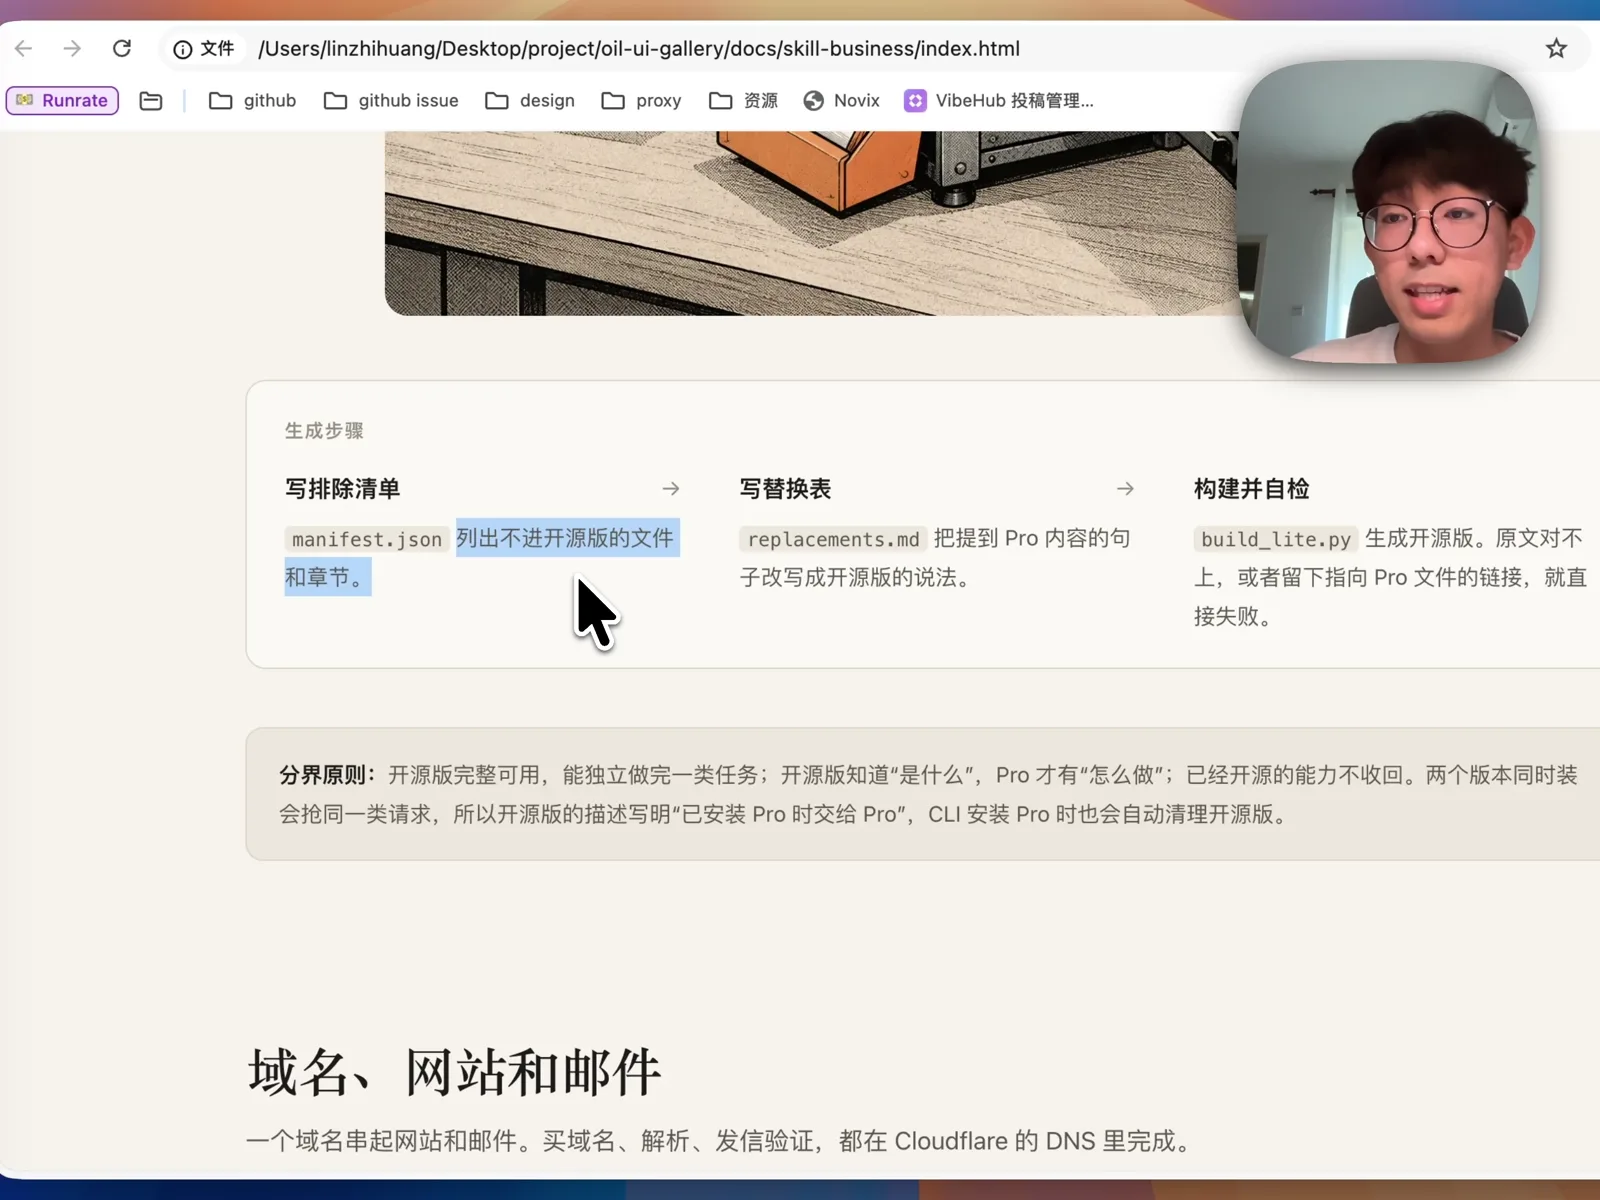Open the Runrate bookmark
The height and width of the screenshot is (1200, 1600).
[x=62, y=100]
